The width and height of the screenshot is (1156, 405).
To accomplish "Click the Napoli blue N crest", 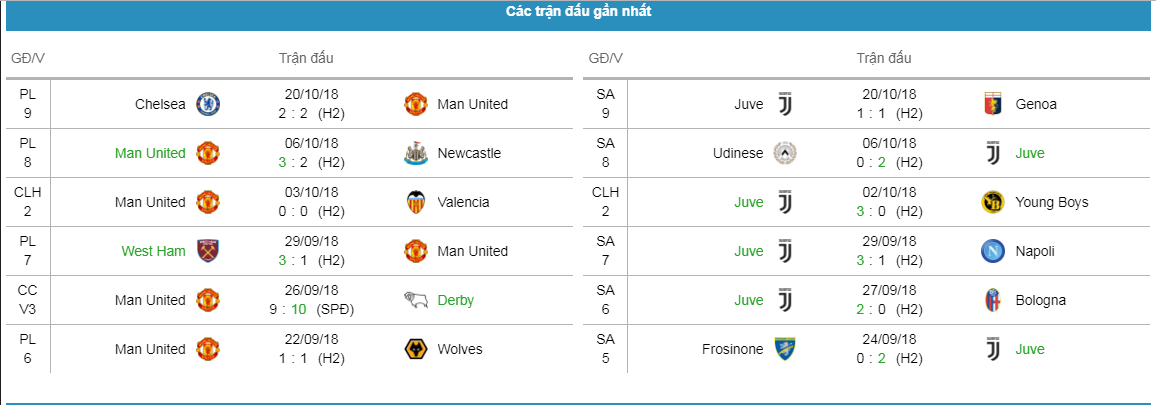I will pos(994,251).
